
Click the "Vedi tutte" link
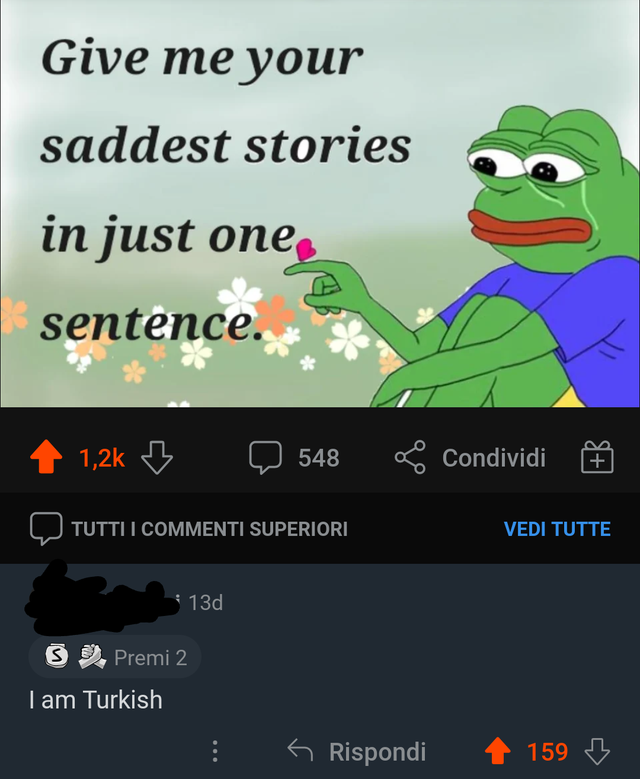[557, 528]
